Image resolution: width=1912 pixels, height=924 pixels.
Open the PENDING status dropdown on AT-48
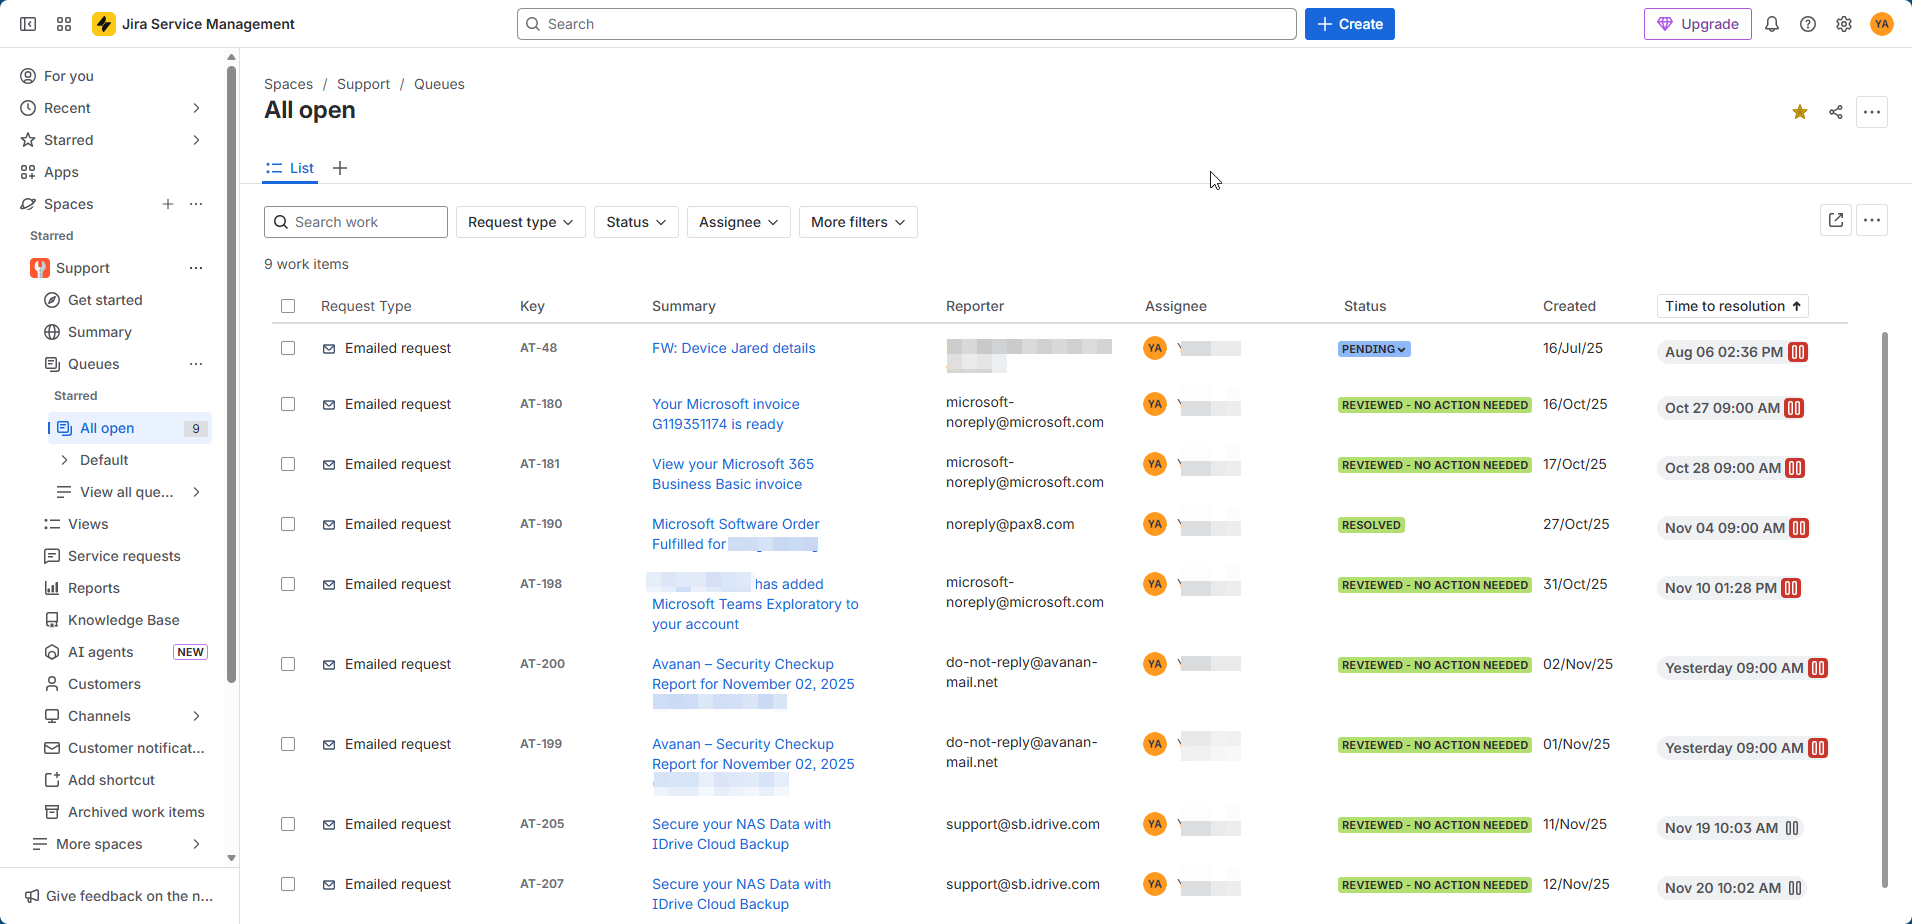[x=1374, y=349]
